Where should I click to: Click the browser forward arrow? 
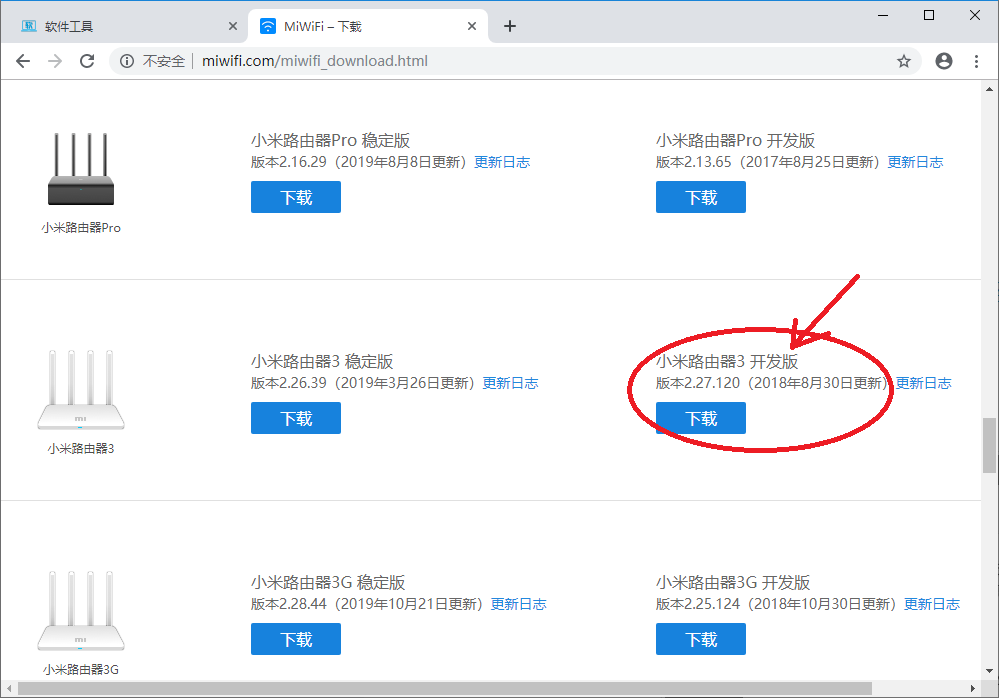[55, 61]
